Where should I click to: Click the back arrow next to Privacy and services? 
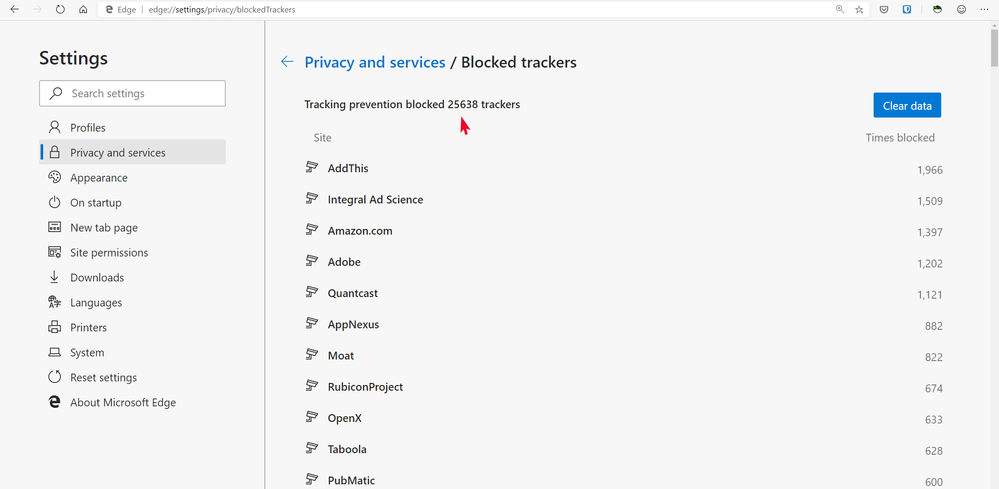287,62
